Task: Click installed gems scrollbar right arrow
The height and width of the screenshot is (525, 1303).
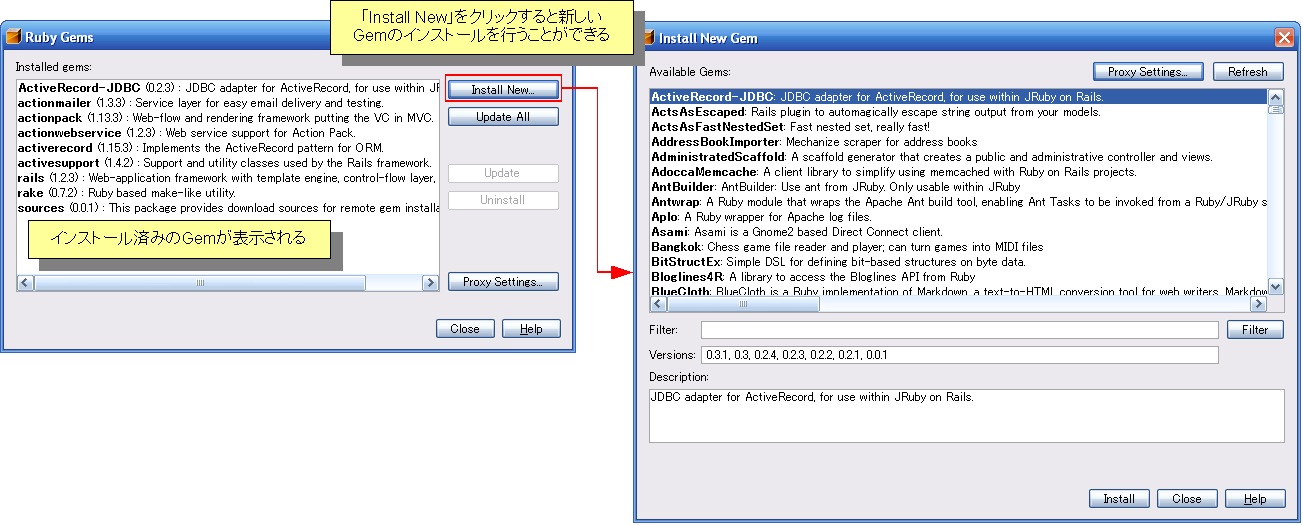Action: coord(431,284)
